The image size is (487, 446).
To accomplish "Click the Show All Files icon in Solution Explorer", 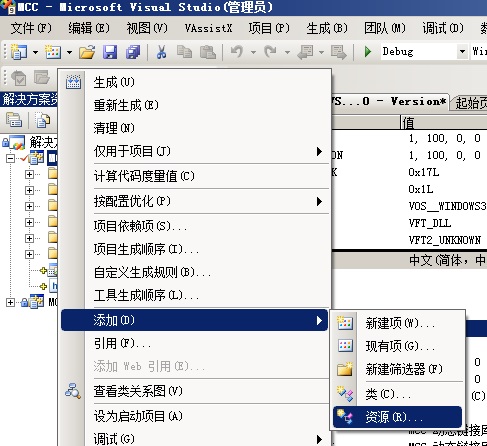I will click(x=43, y=120).
